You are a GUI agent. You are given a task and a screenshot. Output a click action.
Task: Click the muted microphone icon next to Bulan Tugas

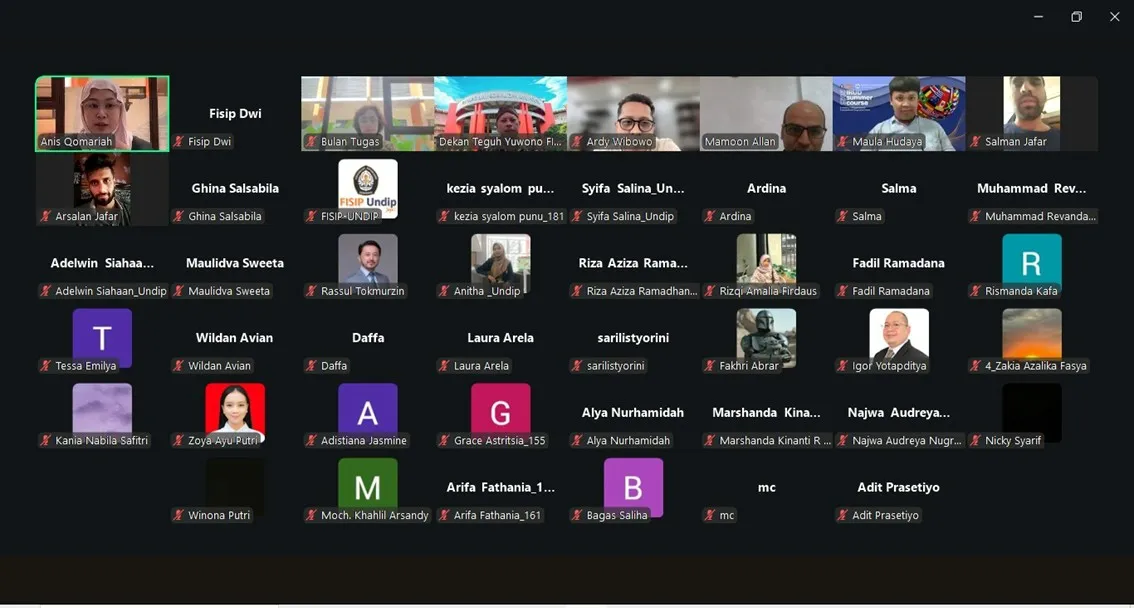tap(312, 142)
